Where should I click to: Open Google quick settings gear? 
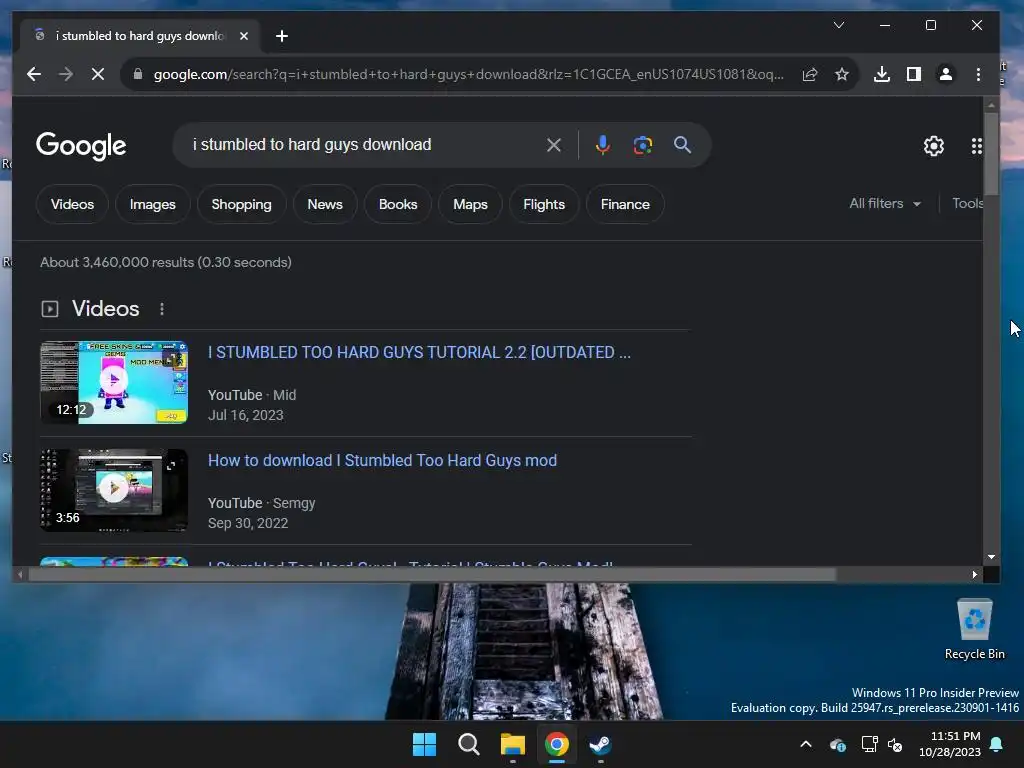coord(934,146)
